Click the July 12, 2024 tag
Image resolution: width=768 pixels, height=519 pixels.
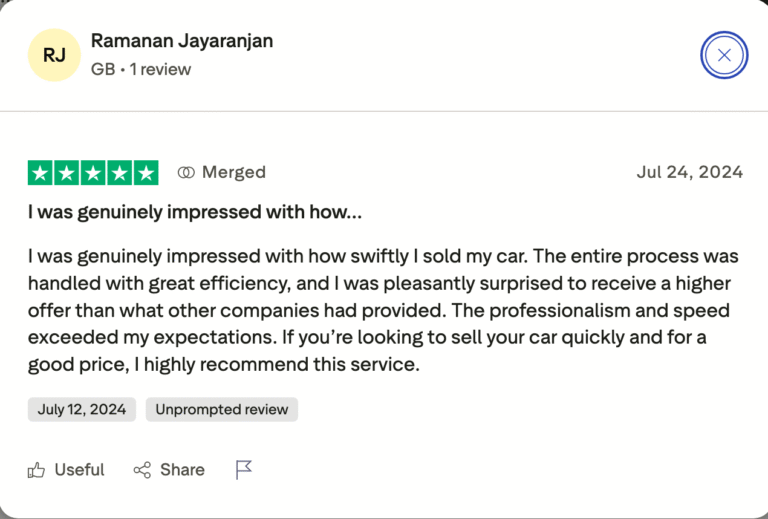(82, 409)
